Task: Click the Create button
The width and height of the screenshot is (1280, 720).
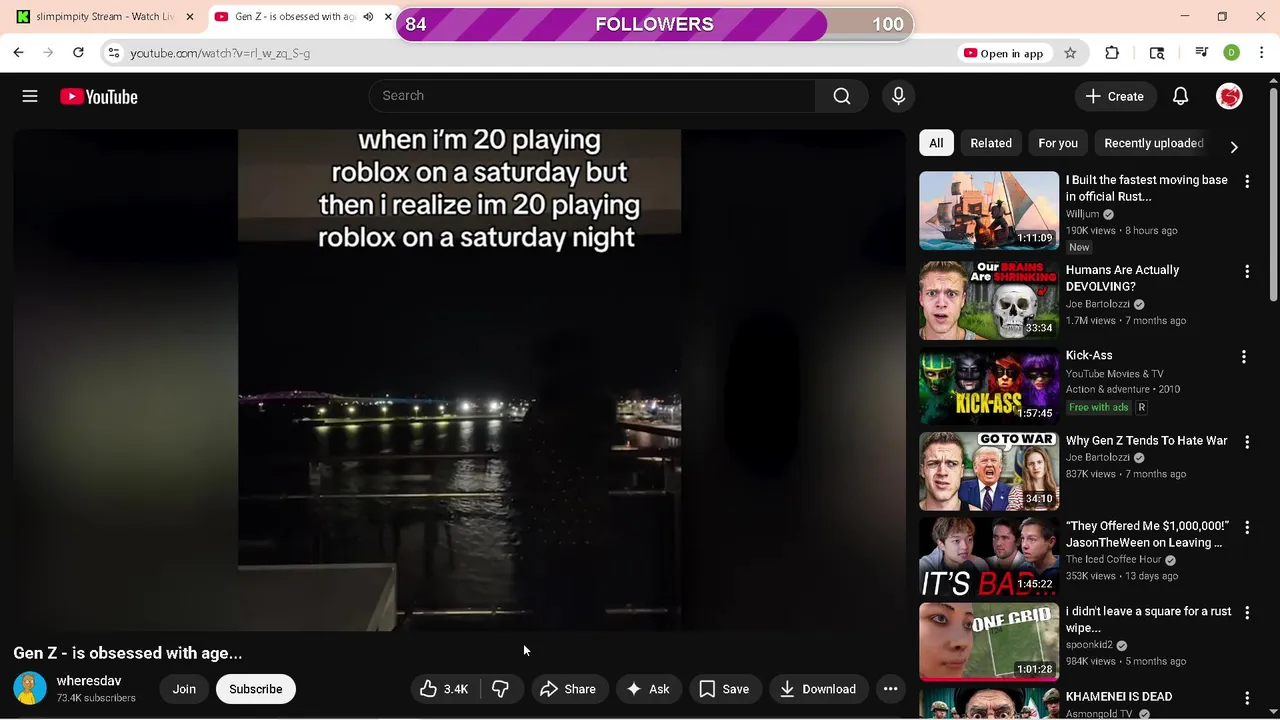Action: pyautogui.click(x=1115, y=96)
